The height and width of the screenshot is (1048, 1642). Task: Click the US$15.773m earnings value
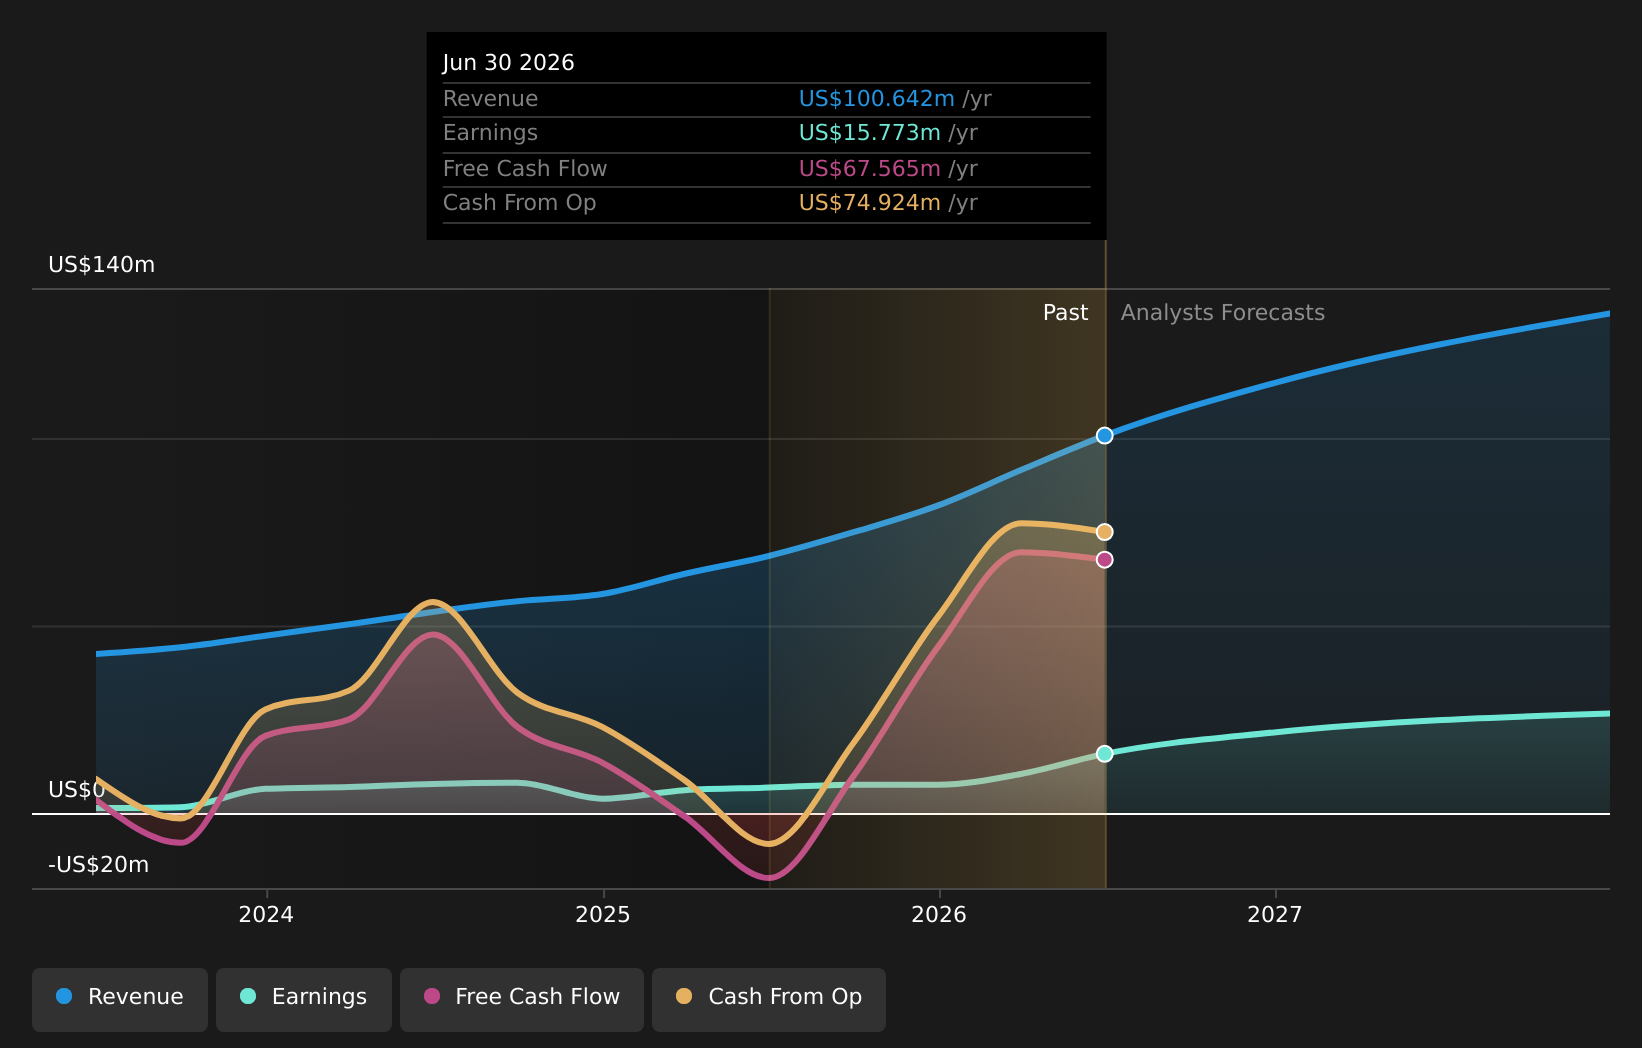click(x=869, y=133)
